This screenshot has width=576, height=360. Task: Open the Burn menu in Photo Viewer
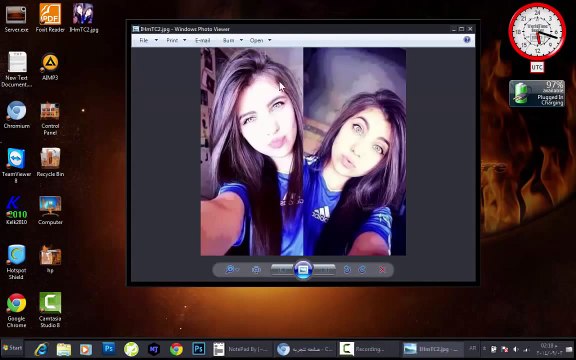coord(233,40)
